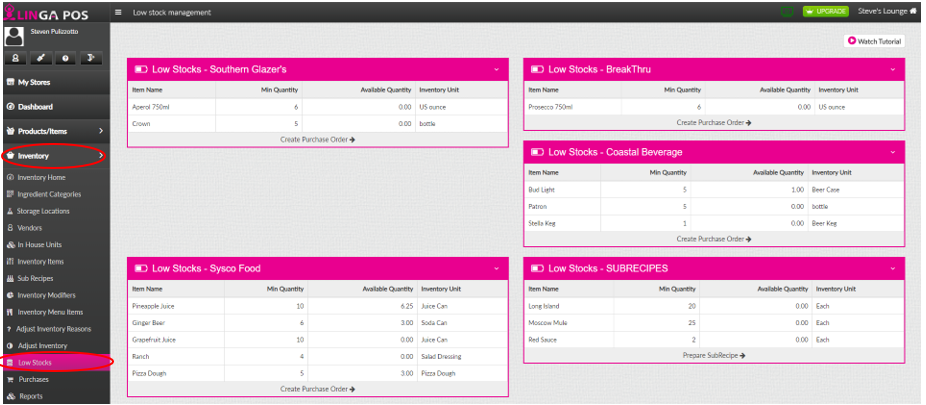
Task: Select the Ranch item cell
Action: click(x=177, y=357)
